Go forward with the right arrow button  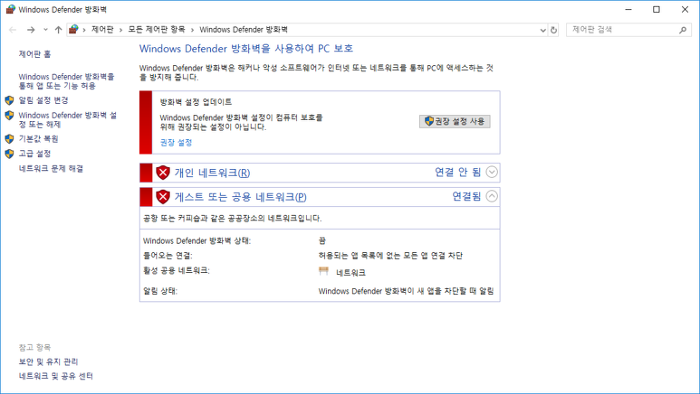click(x=31, y=30)
